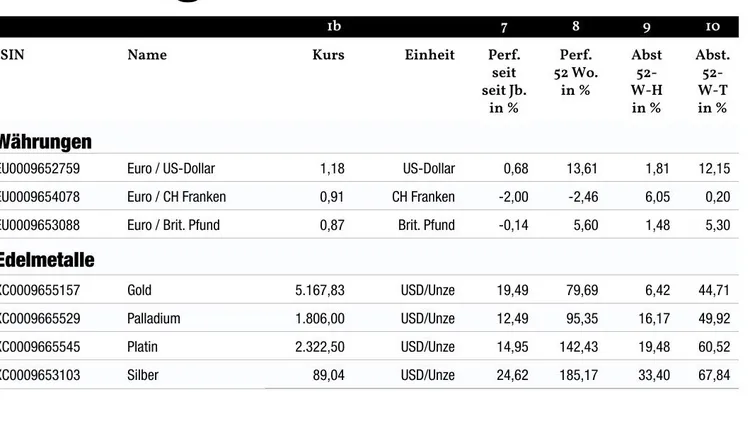
Task: Open the Euro / US-Dollar entry
Action: pyautogui.click(x=171, y=168)
